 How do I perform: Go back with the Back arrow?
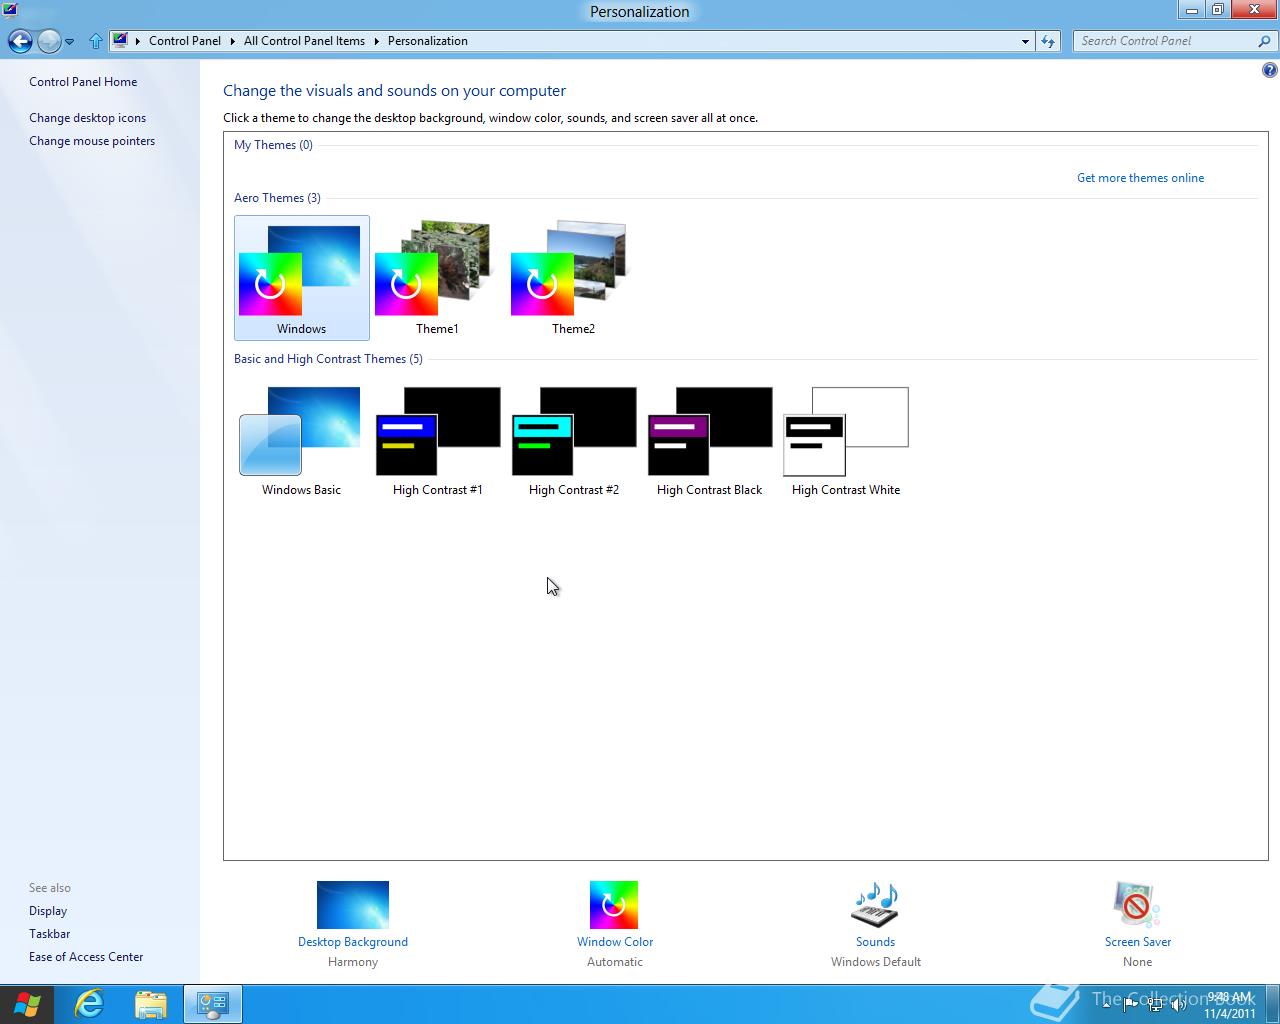point(20,41)
